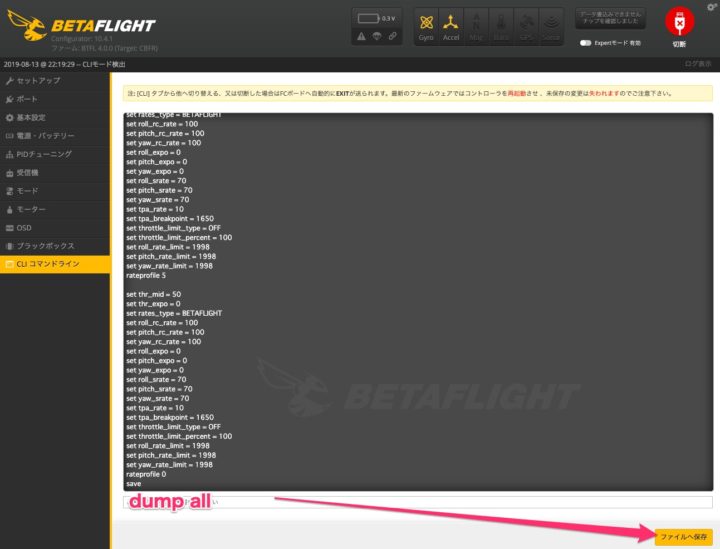This screenshot has width=720, height=549.
Task: Click the Gyro sensor icon
Action: click(x=426, y=25)
